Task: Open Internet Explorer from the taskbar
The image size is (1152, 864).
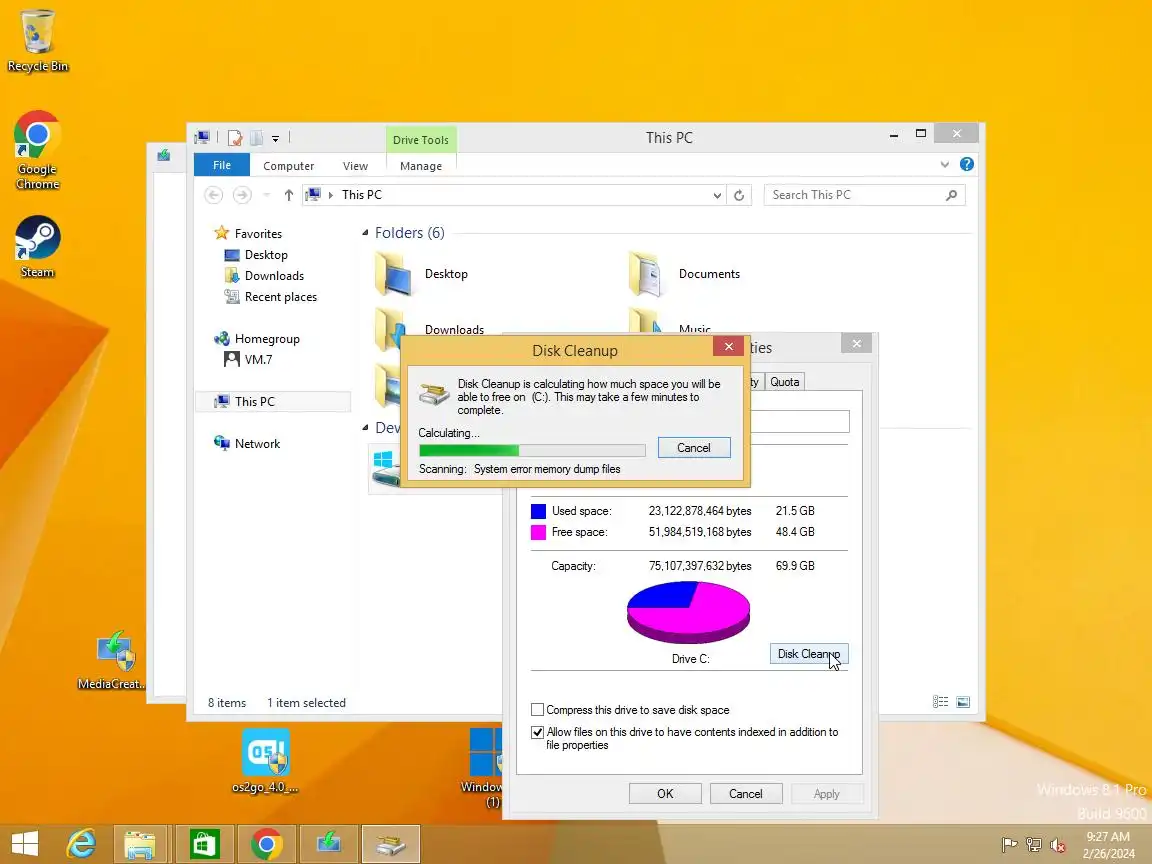Action: (x=81, y=844)
